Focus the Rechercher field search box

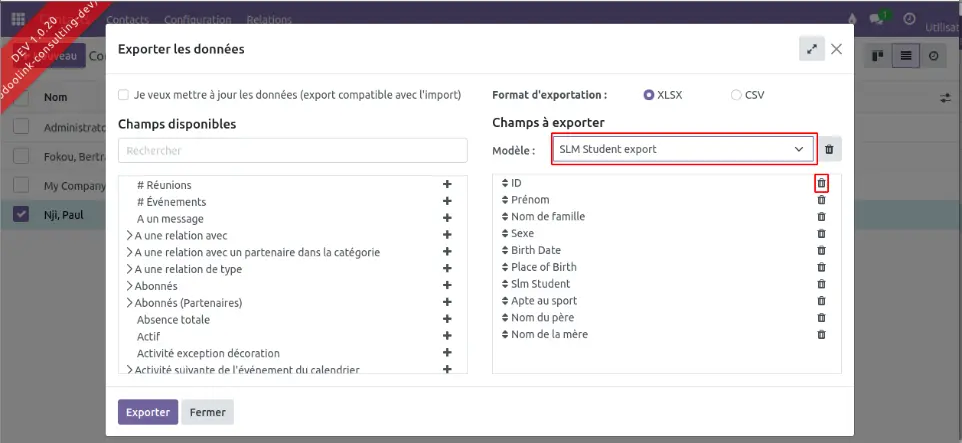pyautogui.click(x=292, y=150)
